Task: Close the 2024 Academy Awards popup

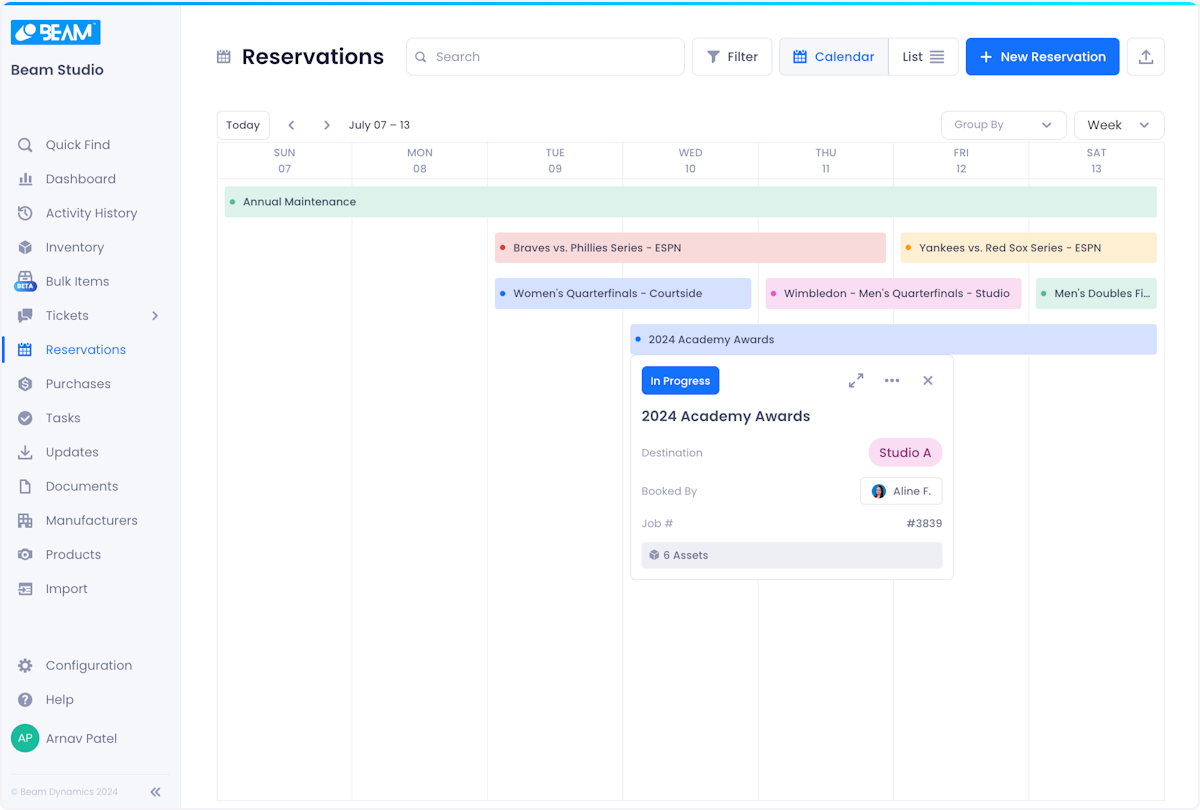Action: pos(928,381)
